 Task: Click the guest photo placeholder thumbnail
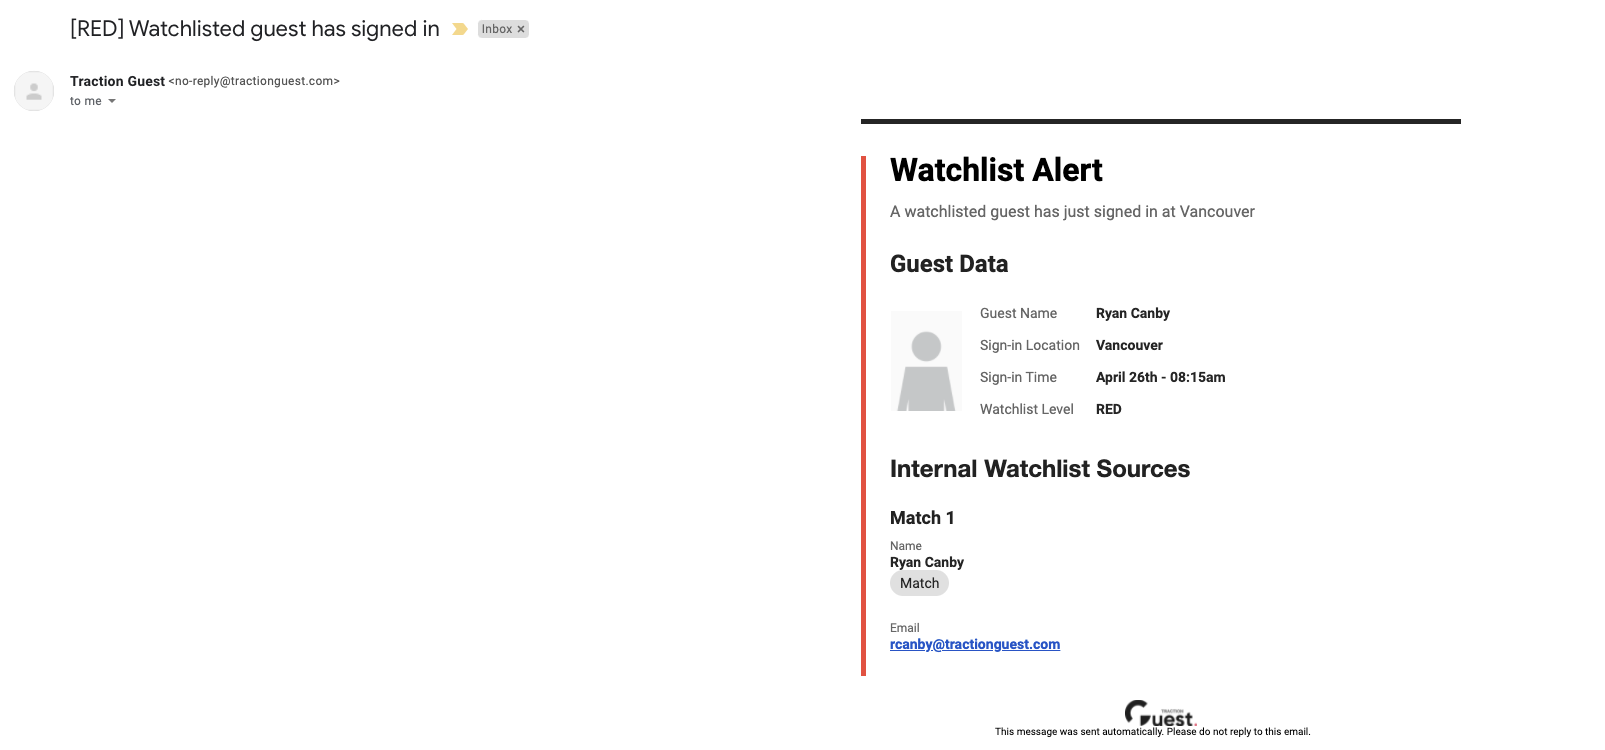point(926,361)
